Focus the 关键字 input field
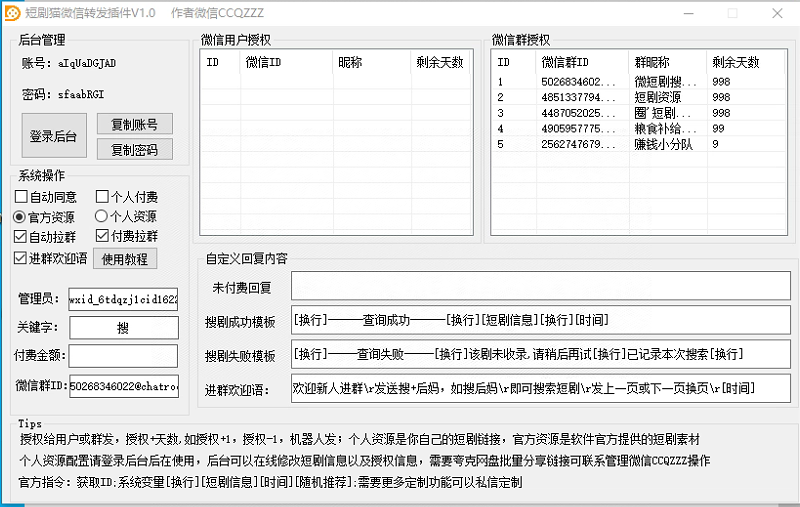The width and height of the screenshot is (800, 507). (123, 327)
